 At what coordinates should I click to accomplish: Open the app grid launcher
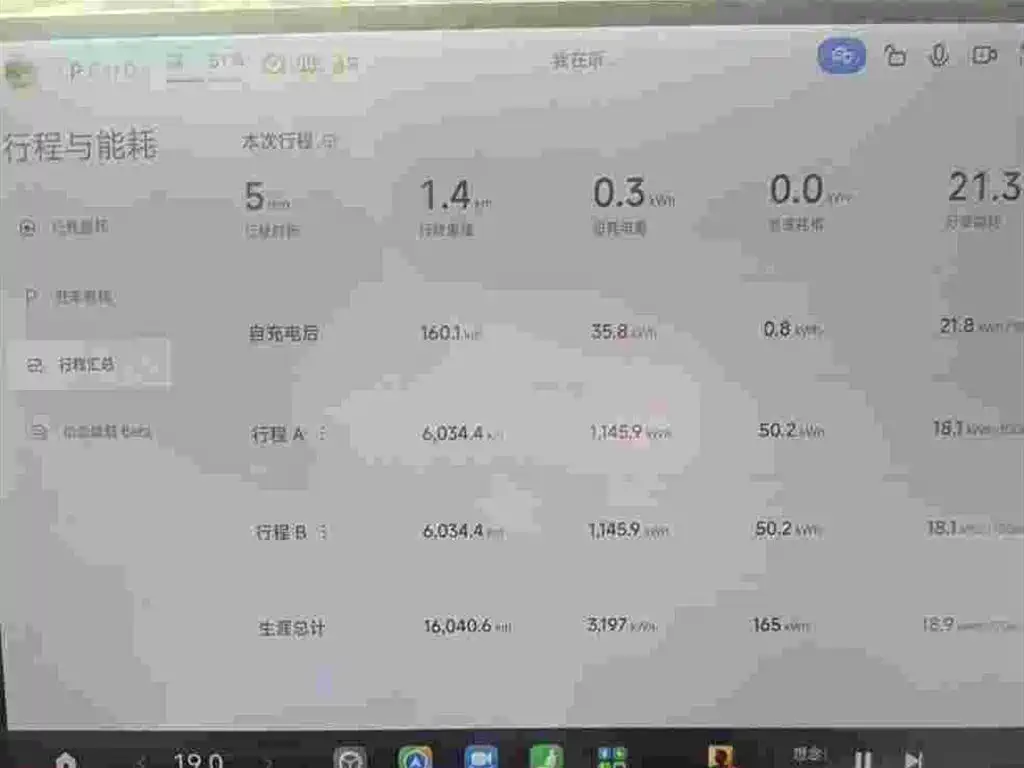point(613,758)
